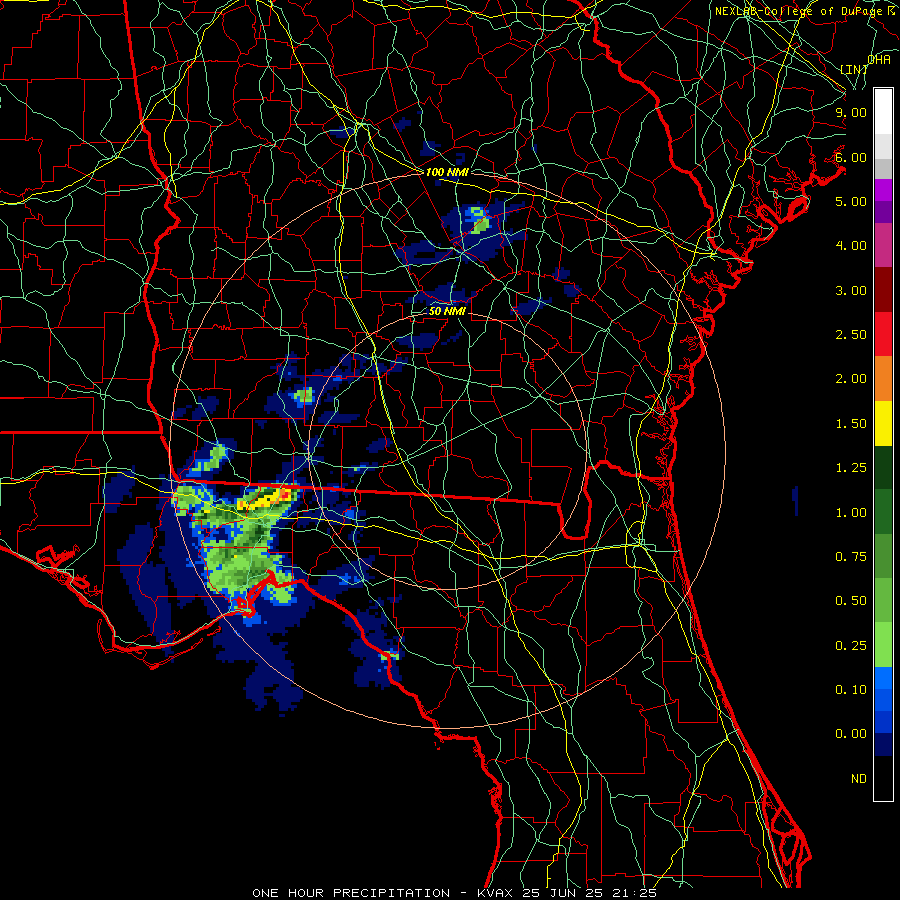Click the 0.50 legend value
The height and width of the screenshot is (900, 900).
pos(851,601)
